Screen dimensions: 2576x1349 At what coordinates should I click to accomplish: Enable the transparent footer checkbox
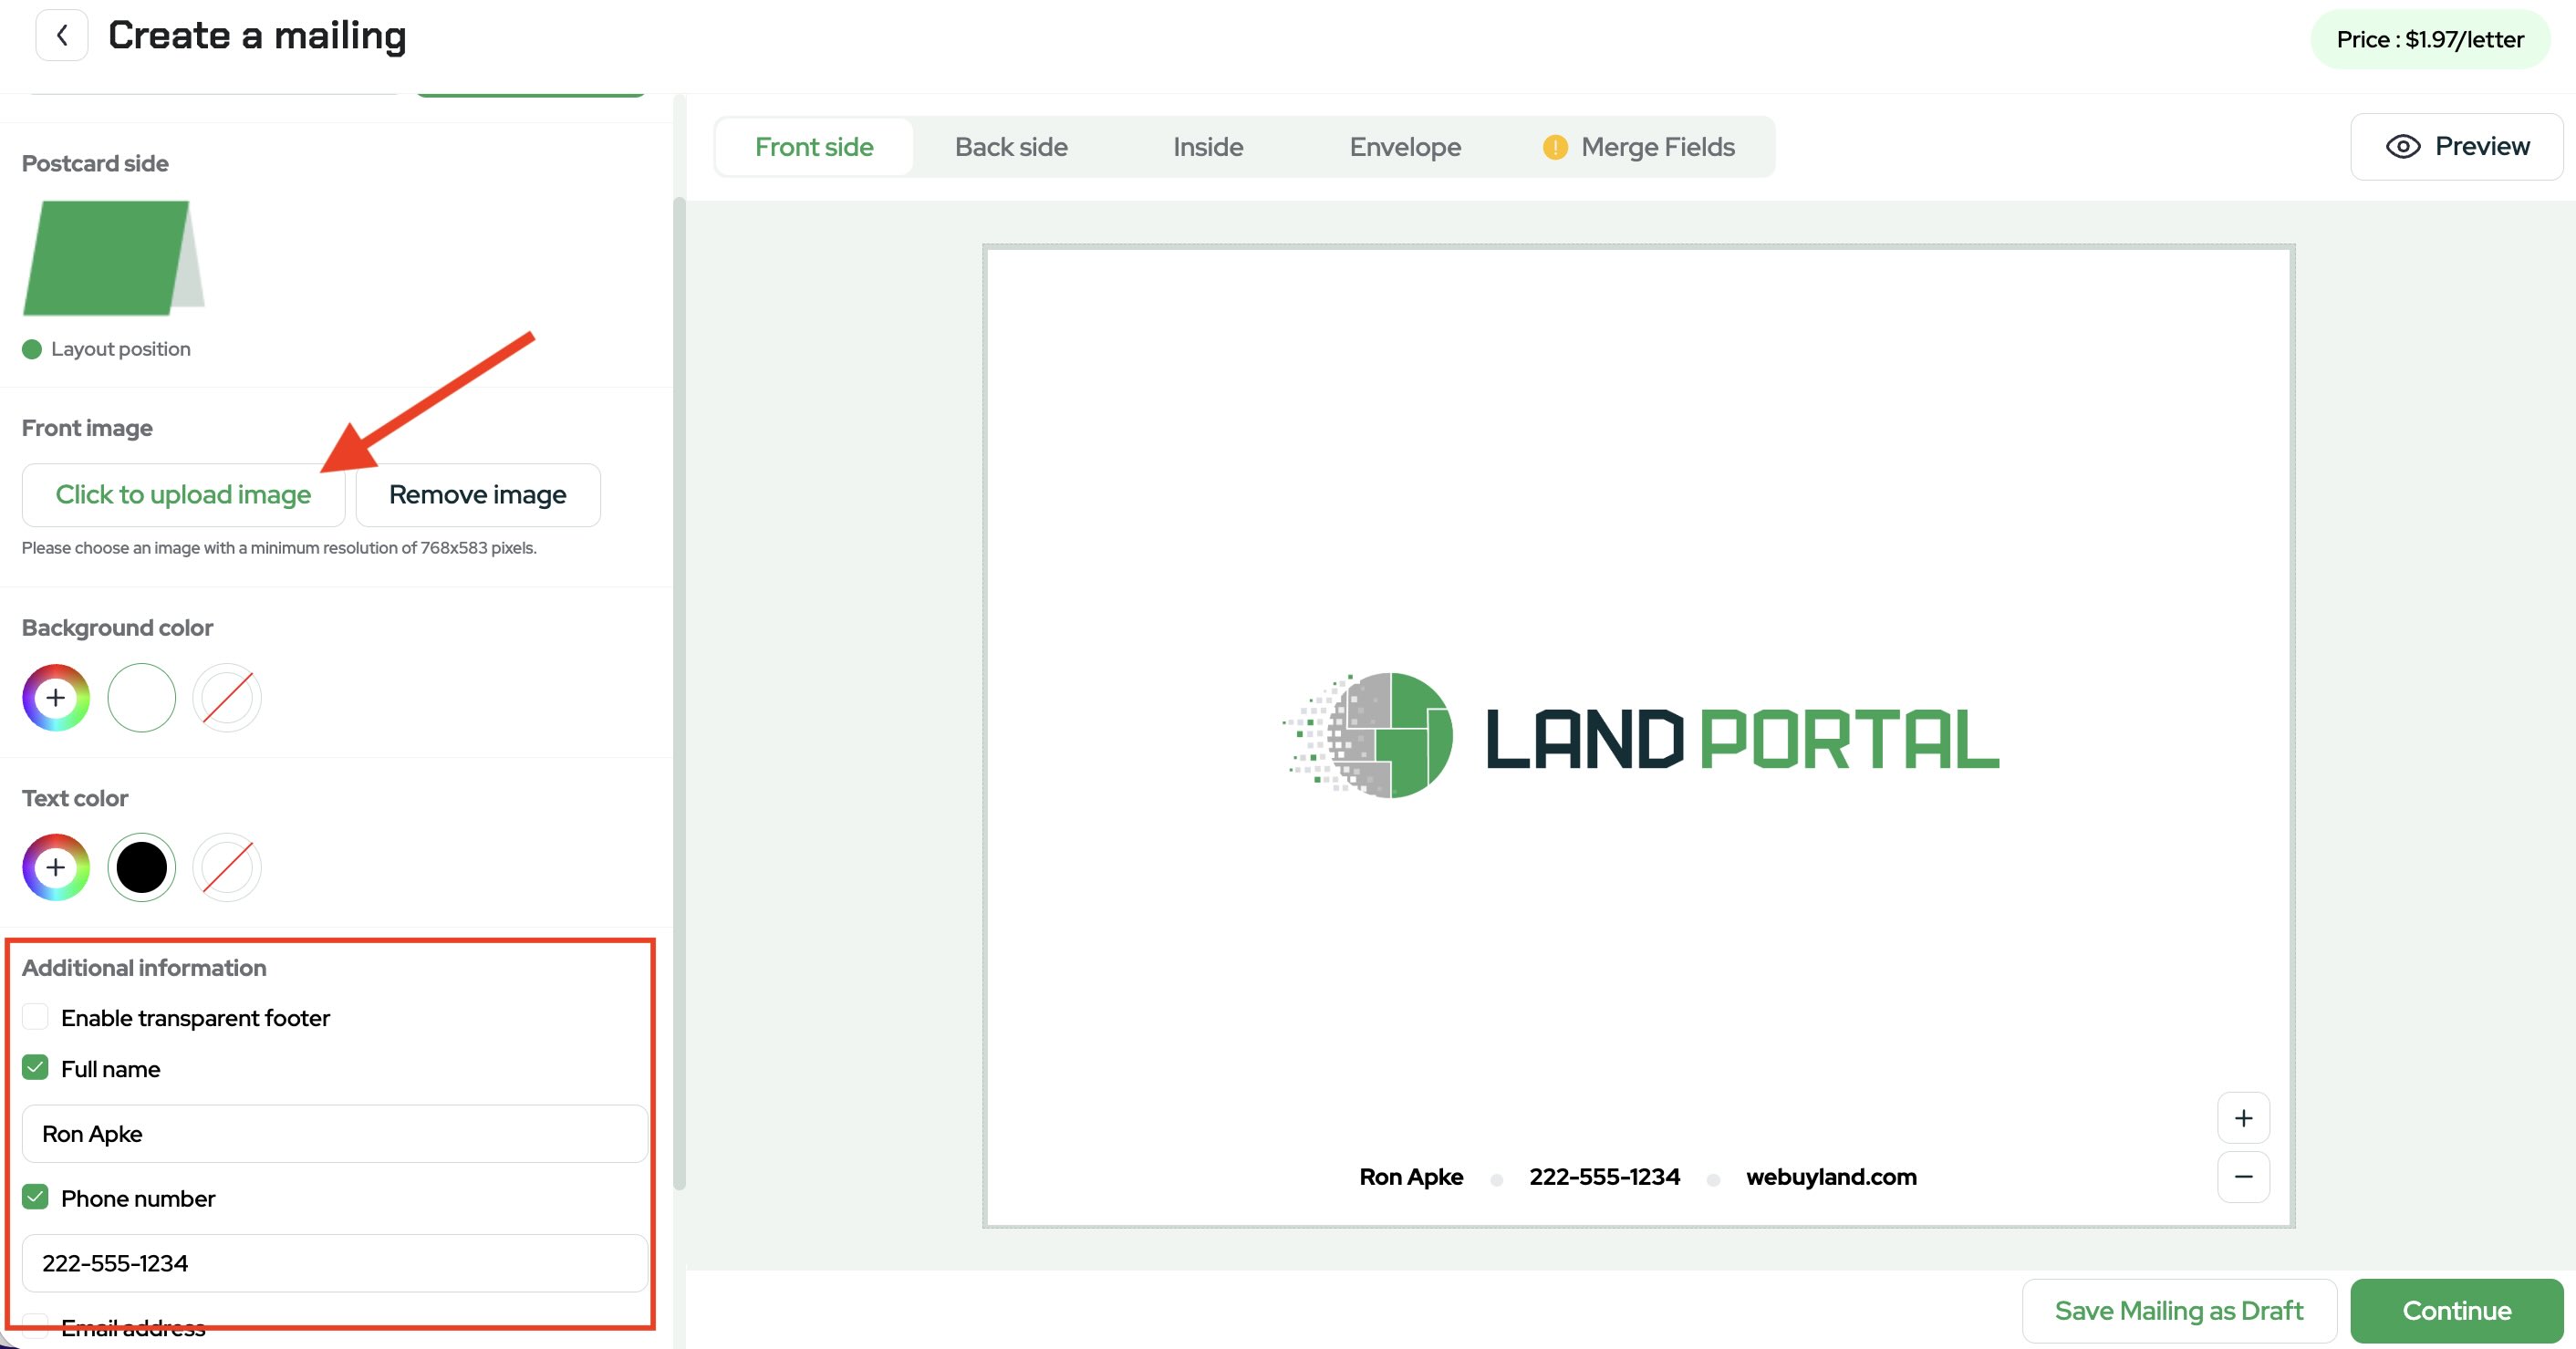point(36,1017)
